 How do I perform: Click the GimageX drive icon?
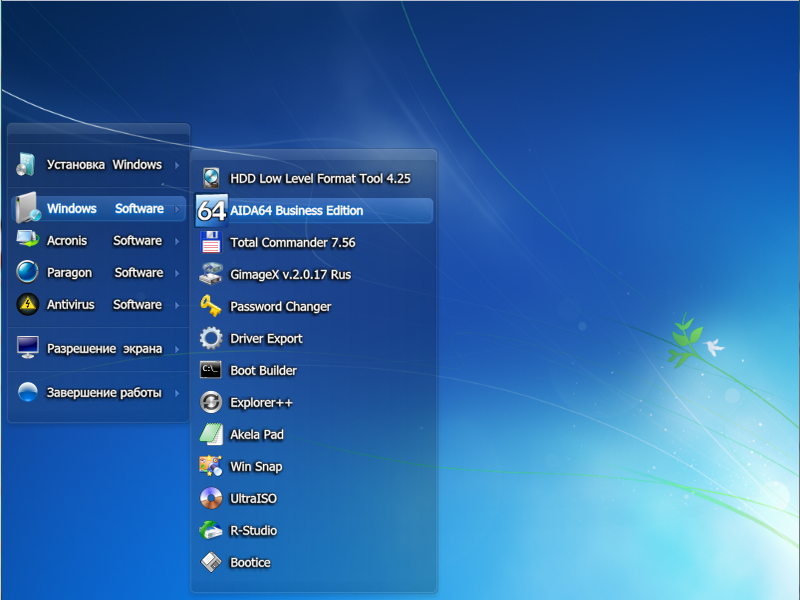pyautogui.click(x=211, y=274)
